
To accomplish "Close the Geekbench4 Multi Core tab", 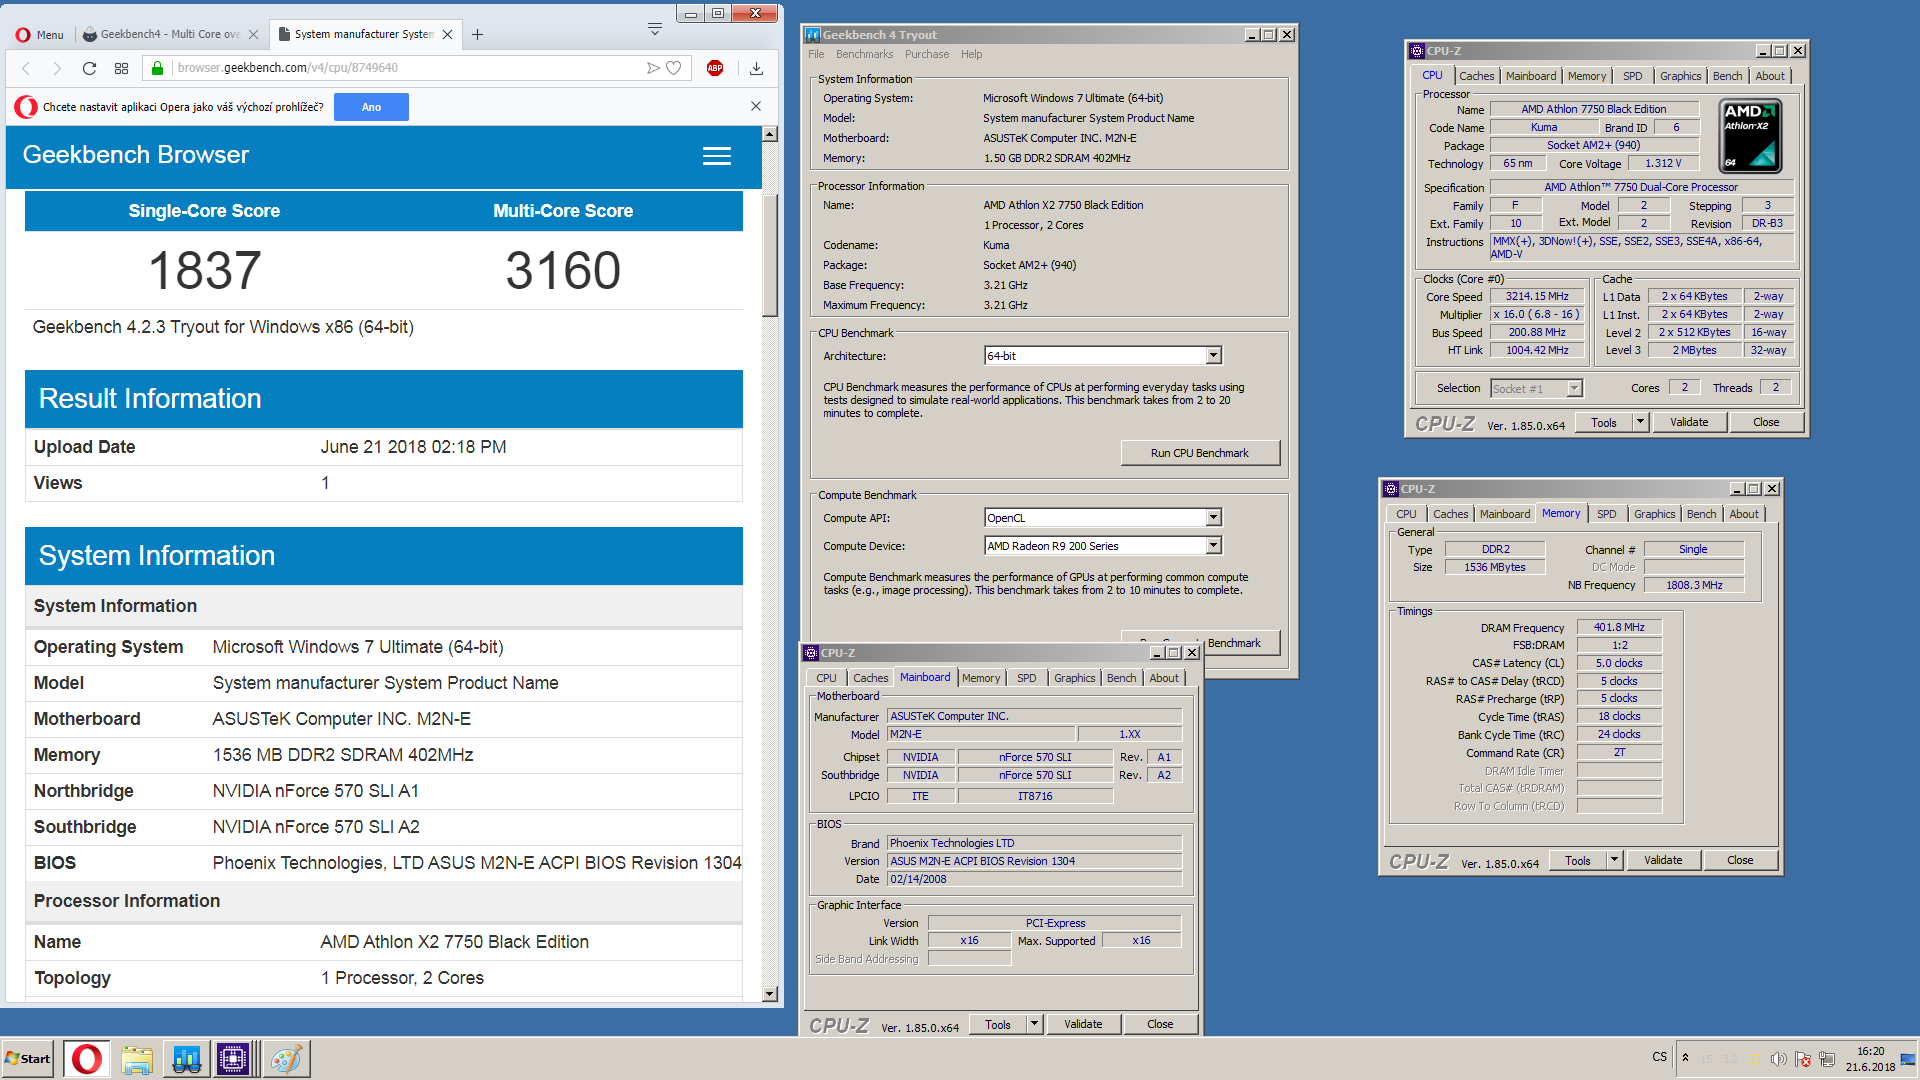I will (253, 34).
